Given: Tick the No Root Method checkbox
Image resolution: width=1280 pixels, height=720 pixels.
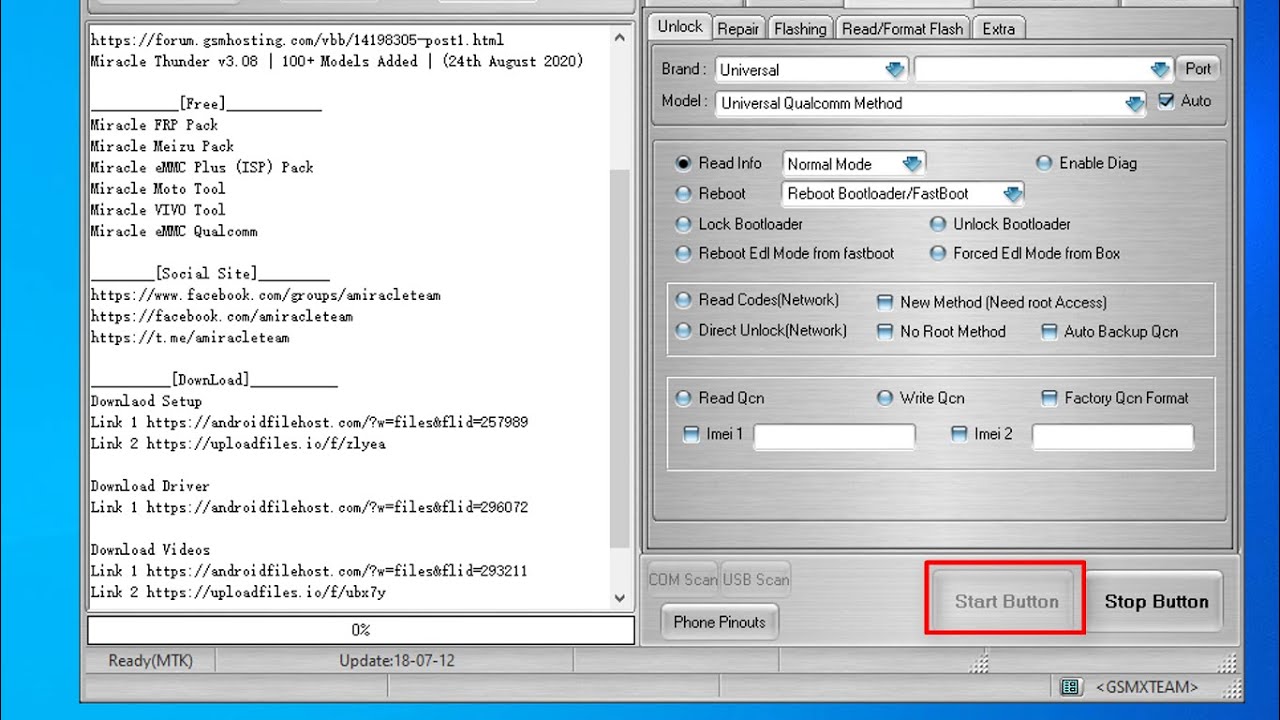Looking at the screenshot, I should tap(885, 331).
